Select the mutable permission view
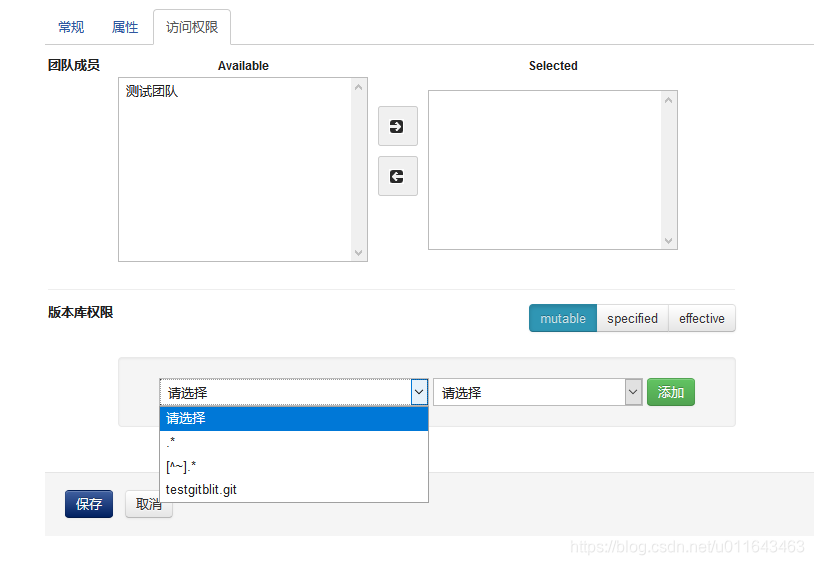This screenshot has height=565, width=814. [563, 318]
